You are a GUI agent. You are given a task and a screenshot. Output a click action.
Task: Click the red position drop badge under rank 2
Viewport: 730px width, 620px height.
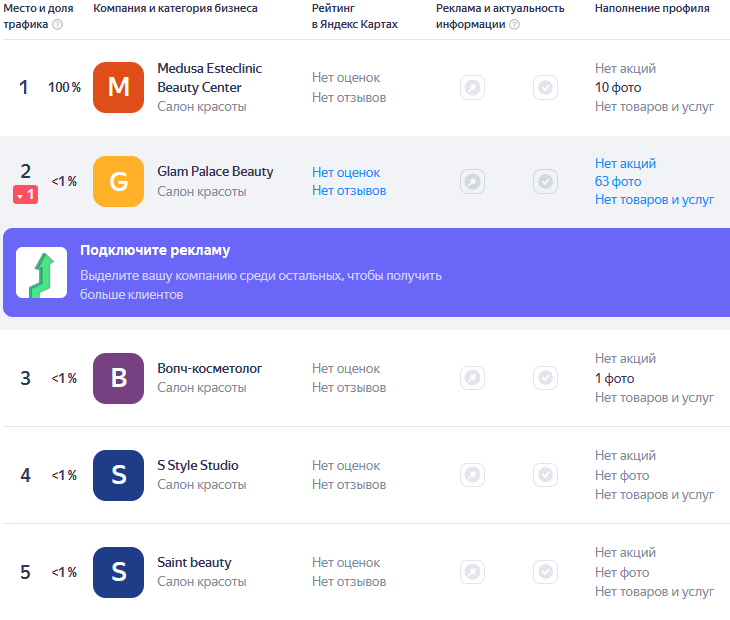tap(26, 195)
